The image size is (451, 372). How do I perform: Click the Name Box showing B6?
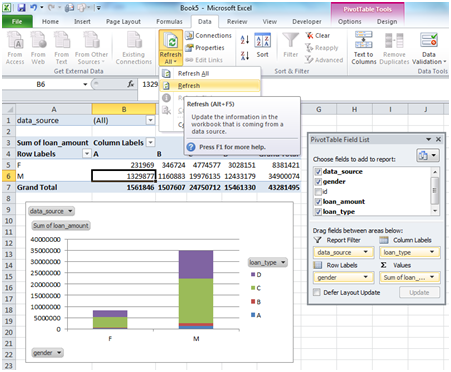click(41, 84)
